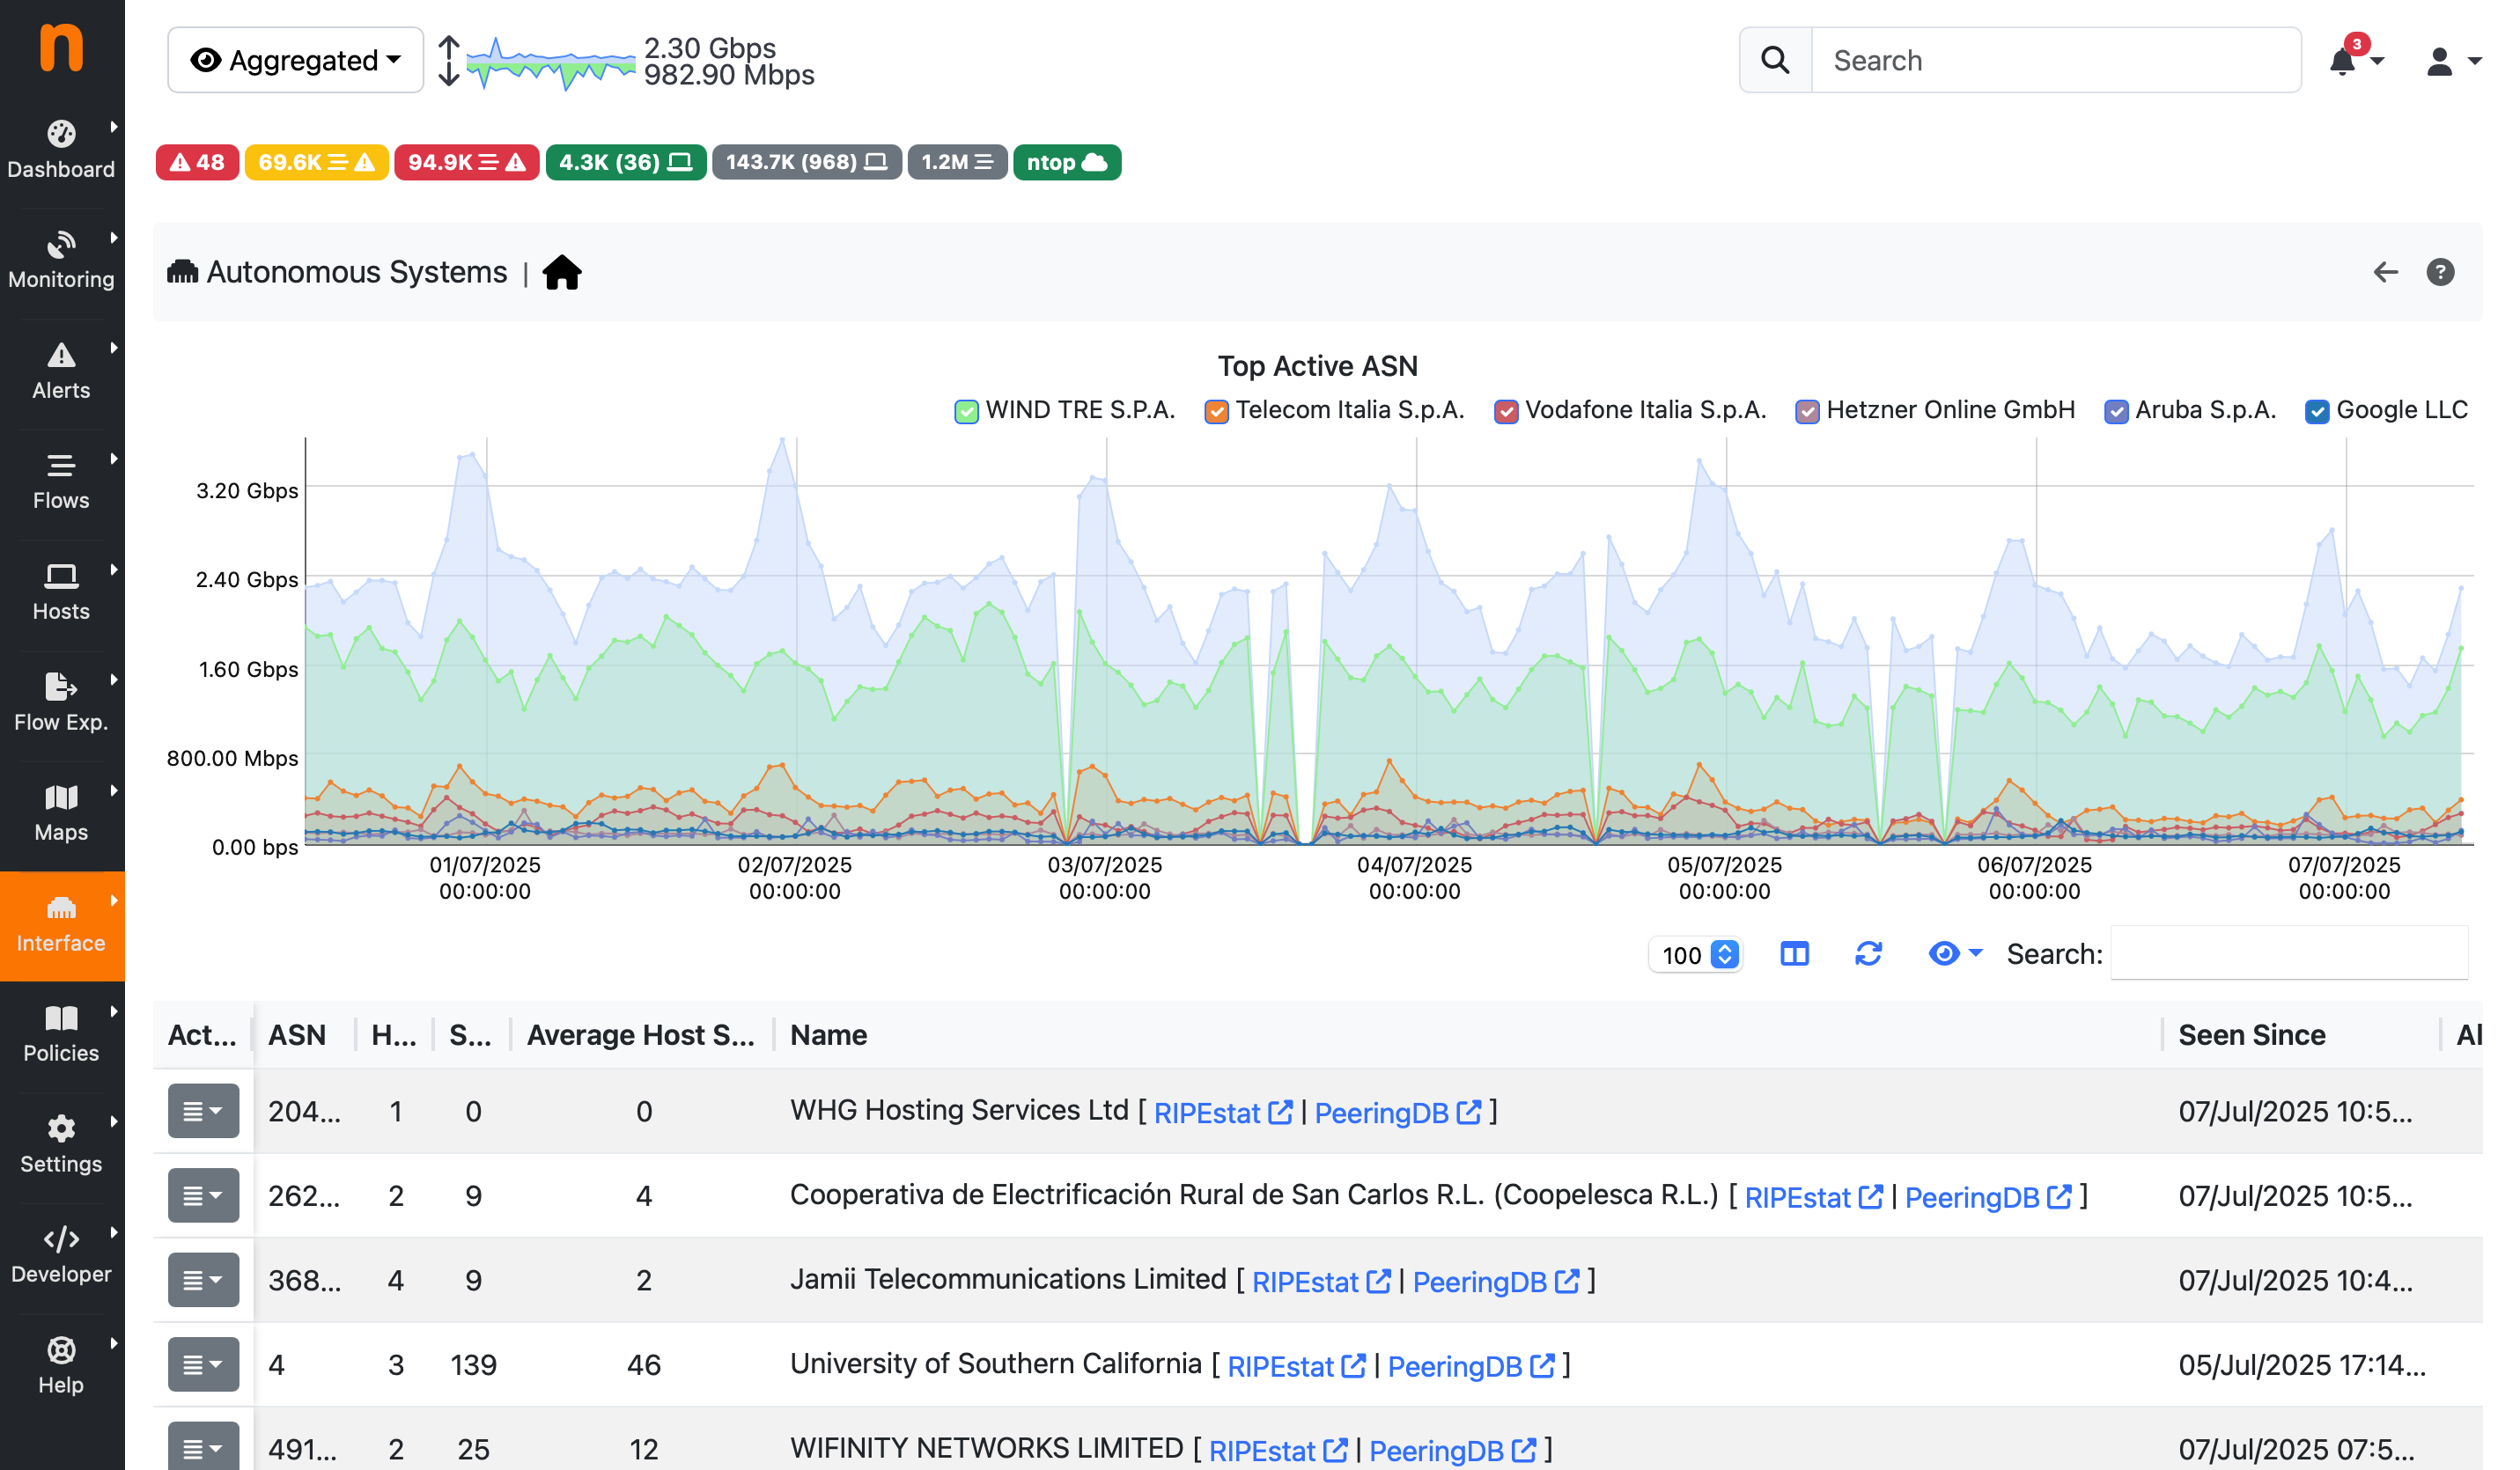Sort by the Name column header
Viewport: 2520px width, 1470px height.
pos(829,1035)
